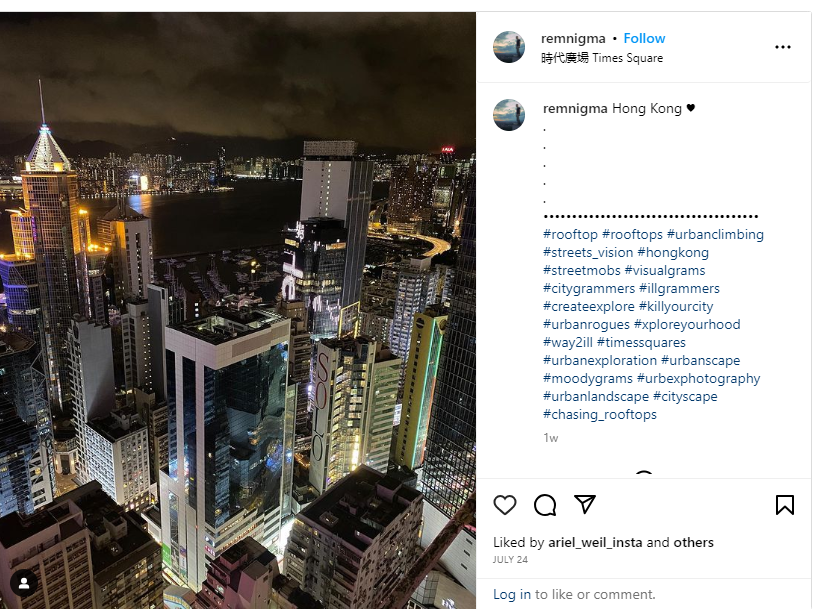Open the #killyourcity hashtag
818x609 pixels.
point(676,307)
